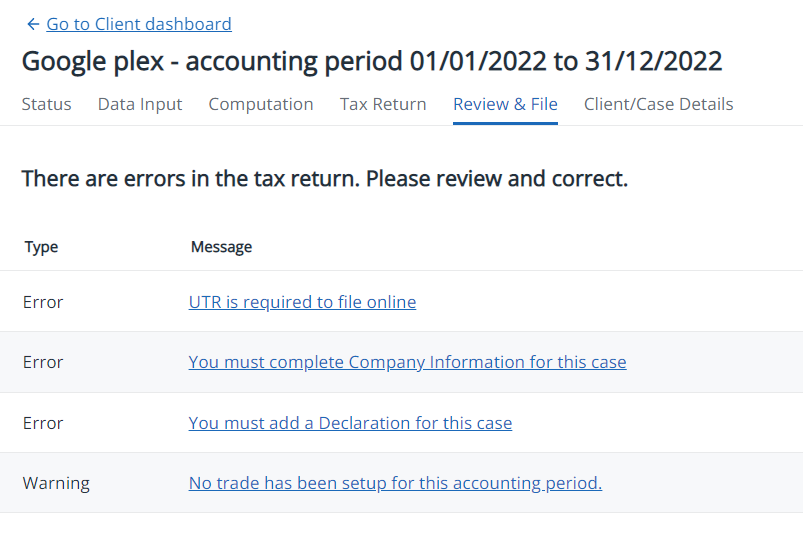The image size is (803, 539).
Task: Open the Go to Client dashboard link
Action: 139,24
